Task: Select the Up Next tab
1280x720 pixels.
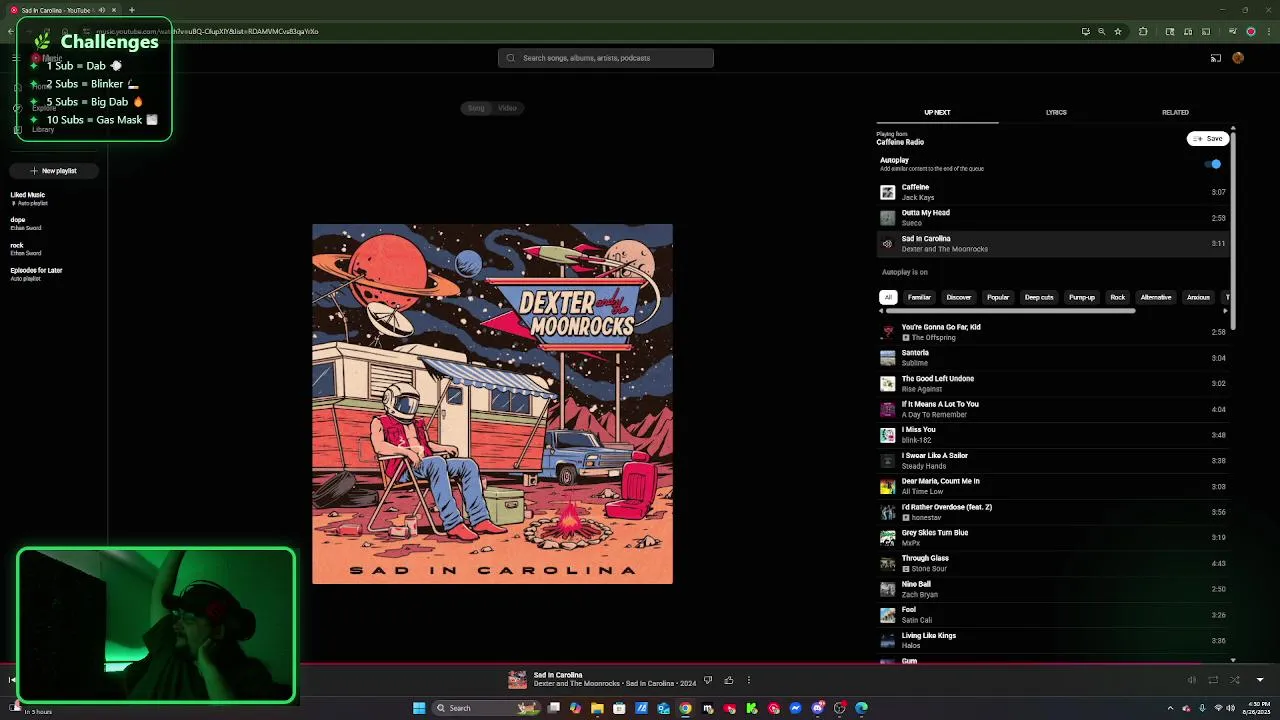Action: click(x=937, y=112)
